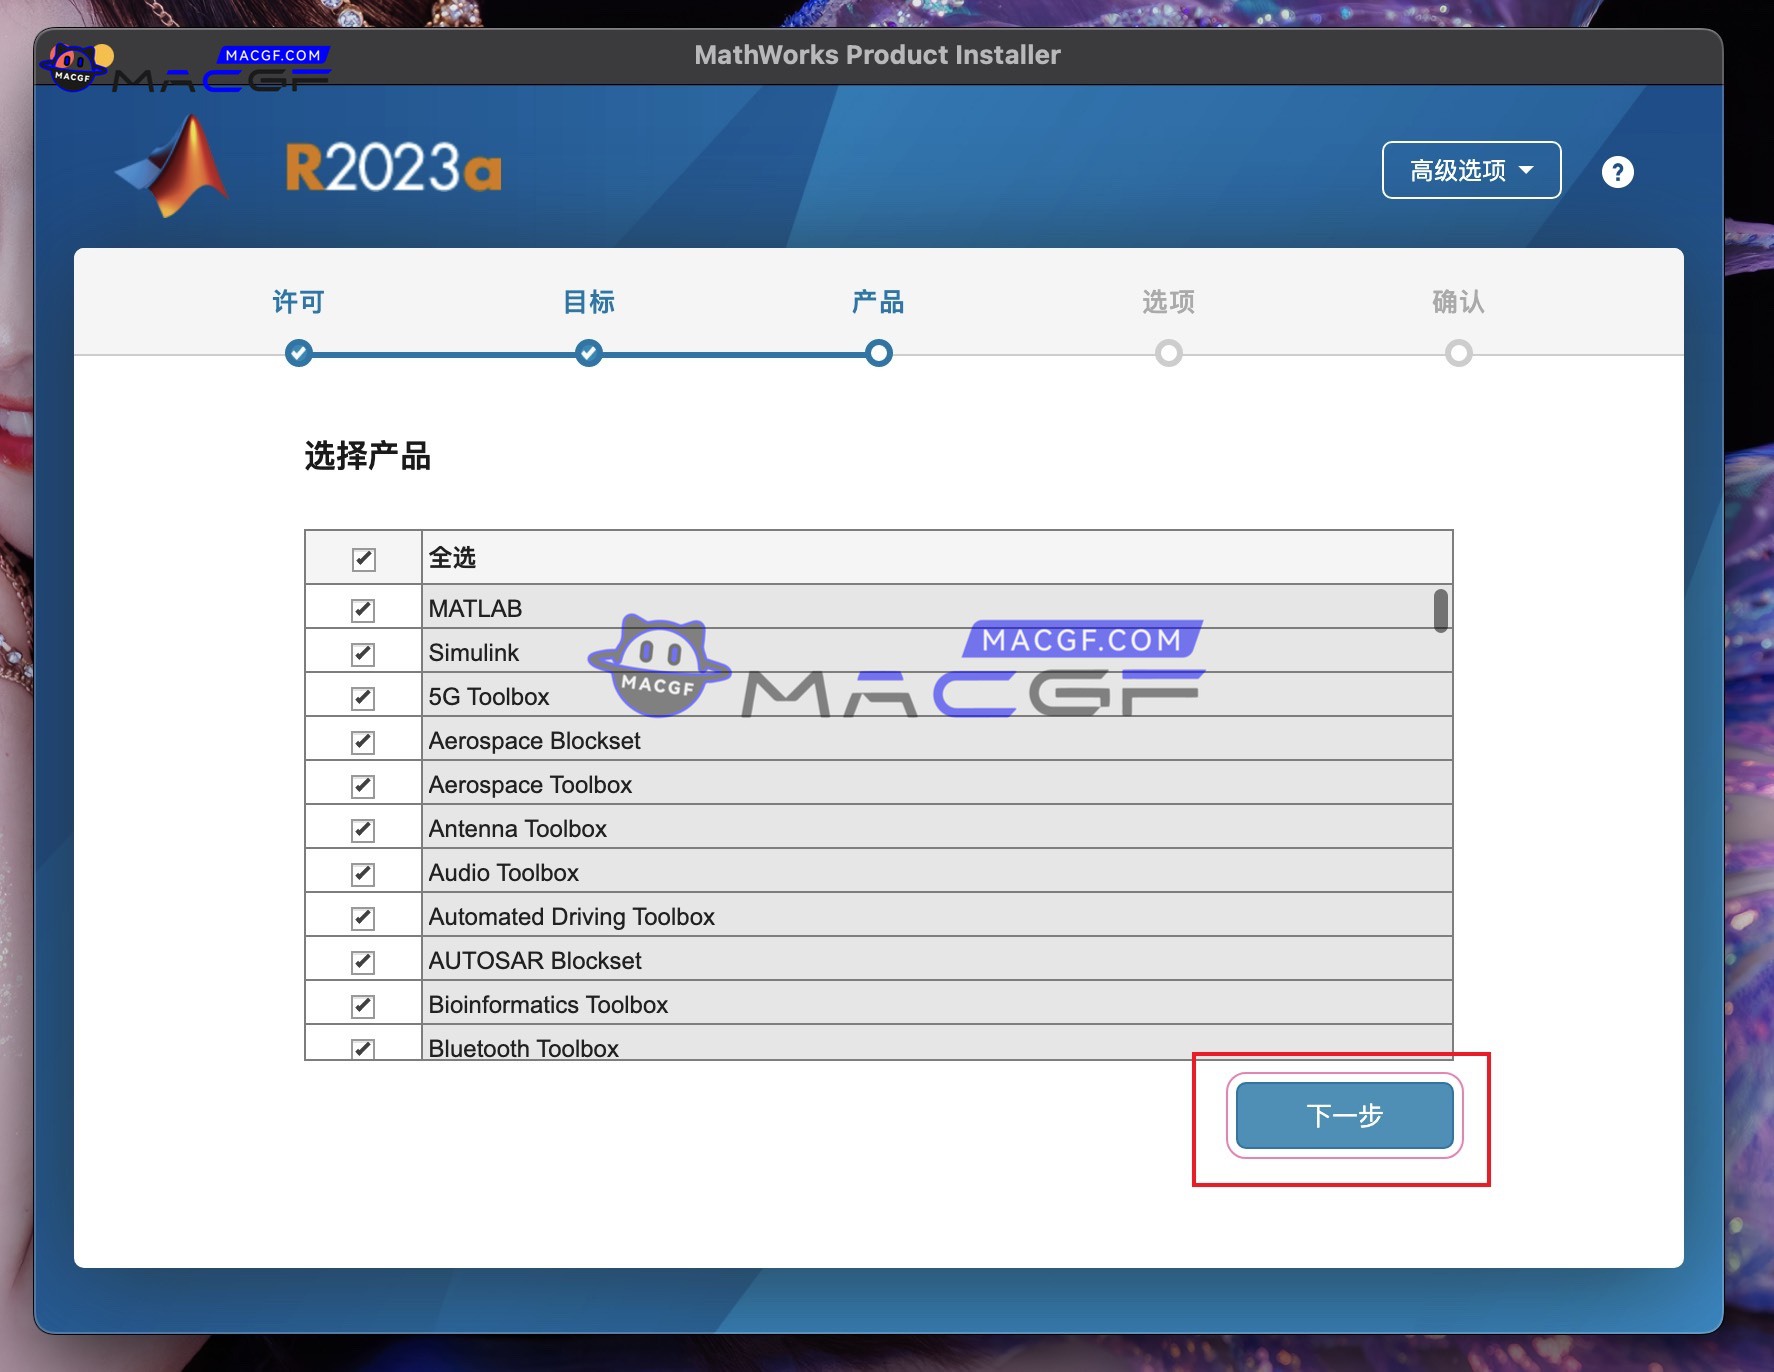Uncheck the 全选 select-all checkbox
This screenshot has width=1774, height=1372.
(x=363, y=558)
